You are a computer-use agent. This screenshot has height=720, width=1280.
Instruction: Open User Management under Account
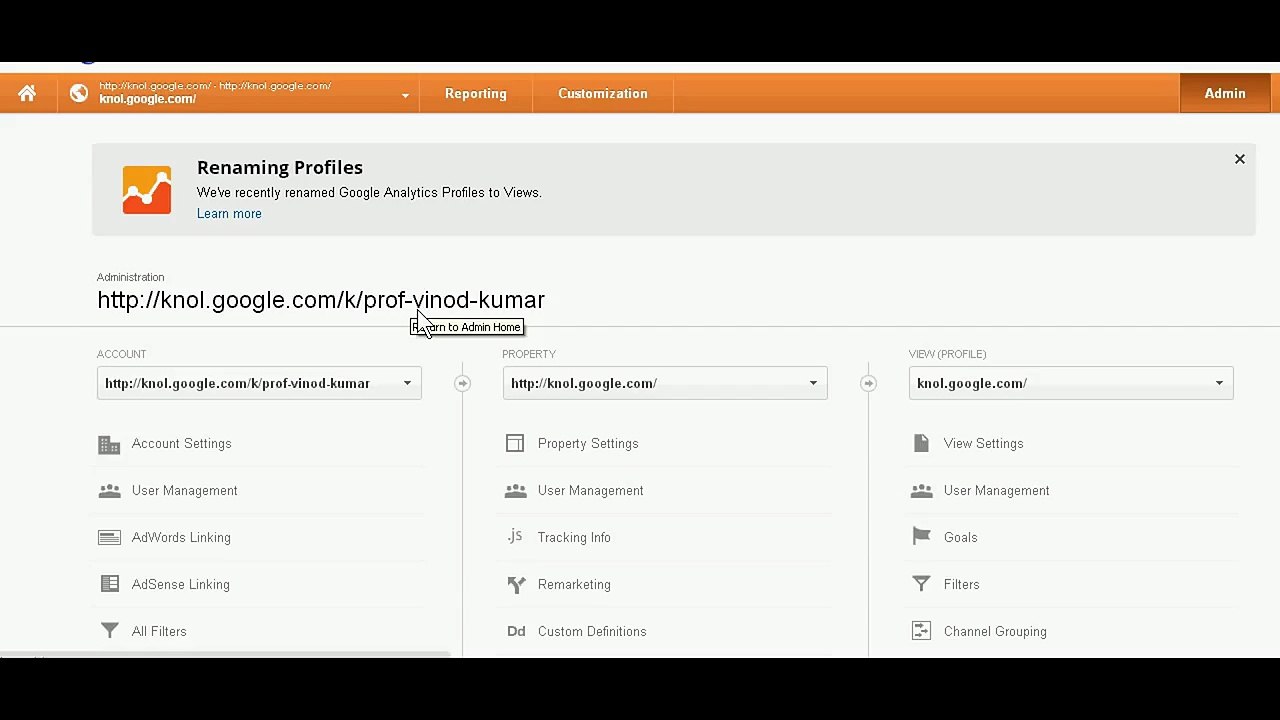(x=185, y=491)
